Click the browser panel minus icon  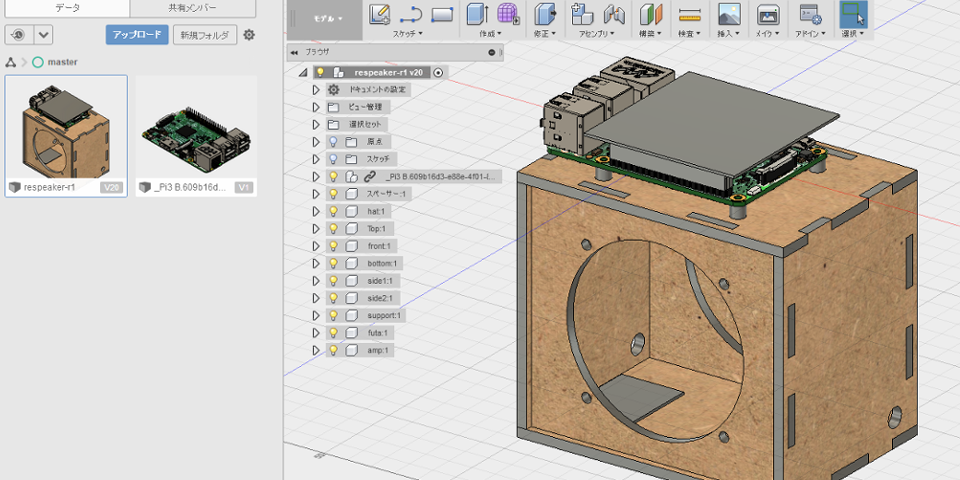[x=491, y=53]
